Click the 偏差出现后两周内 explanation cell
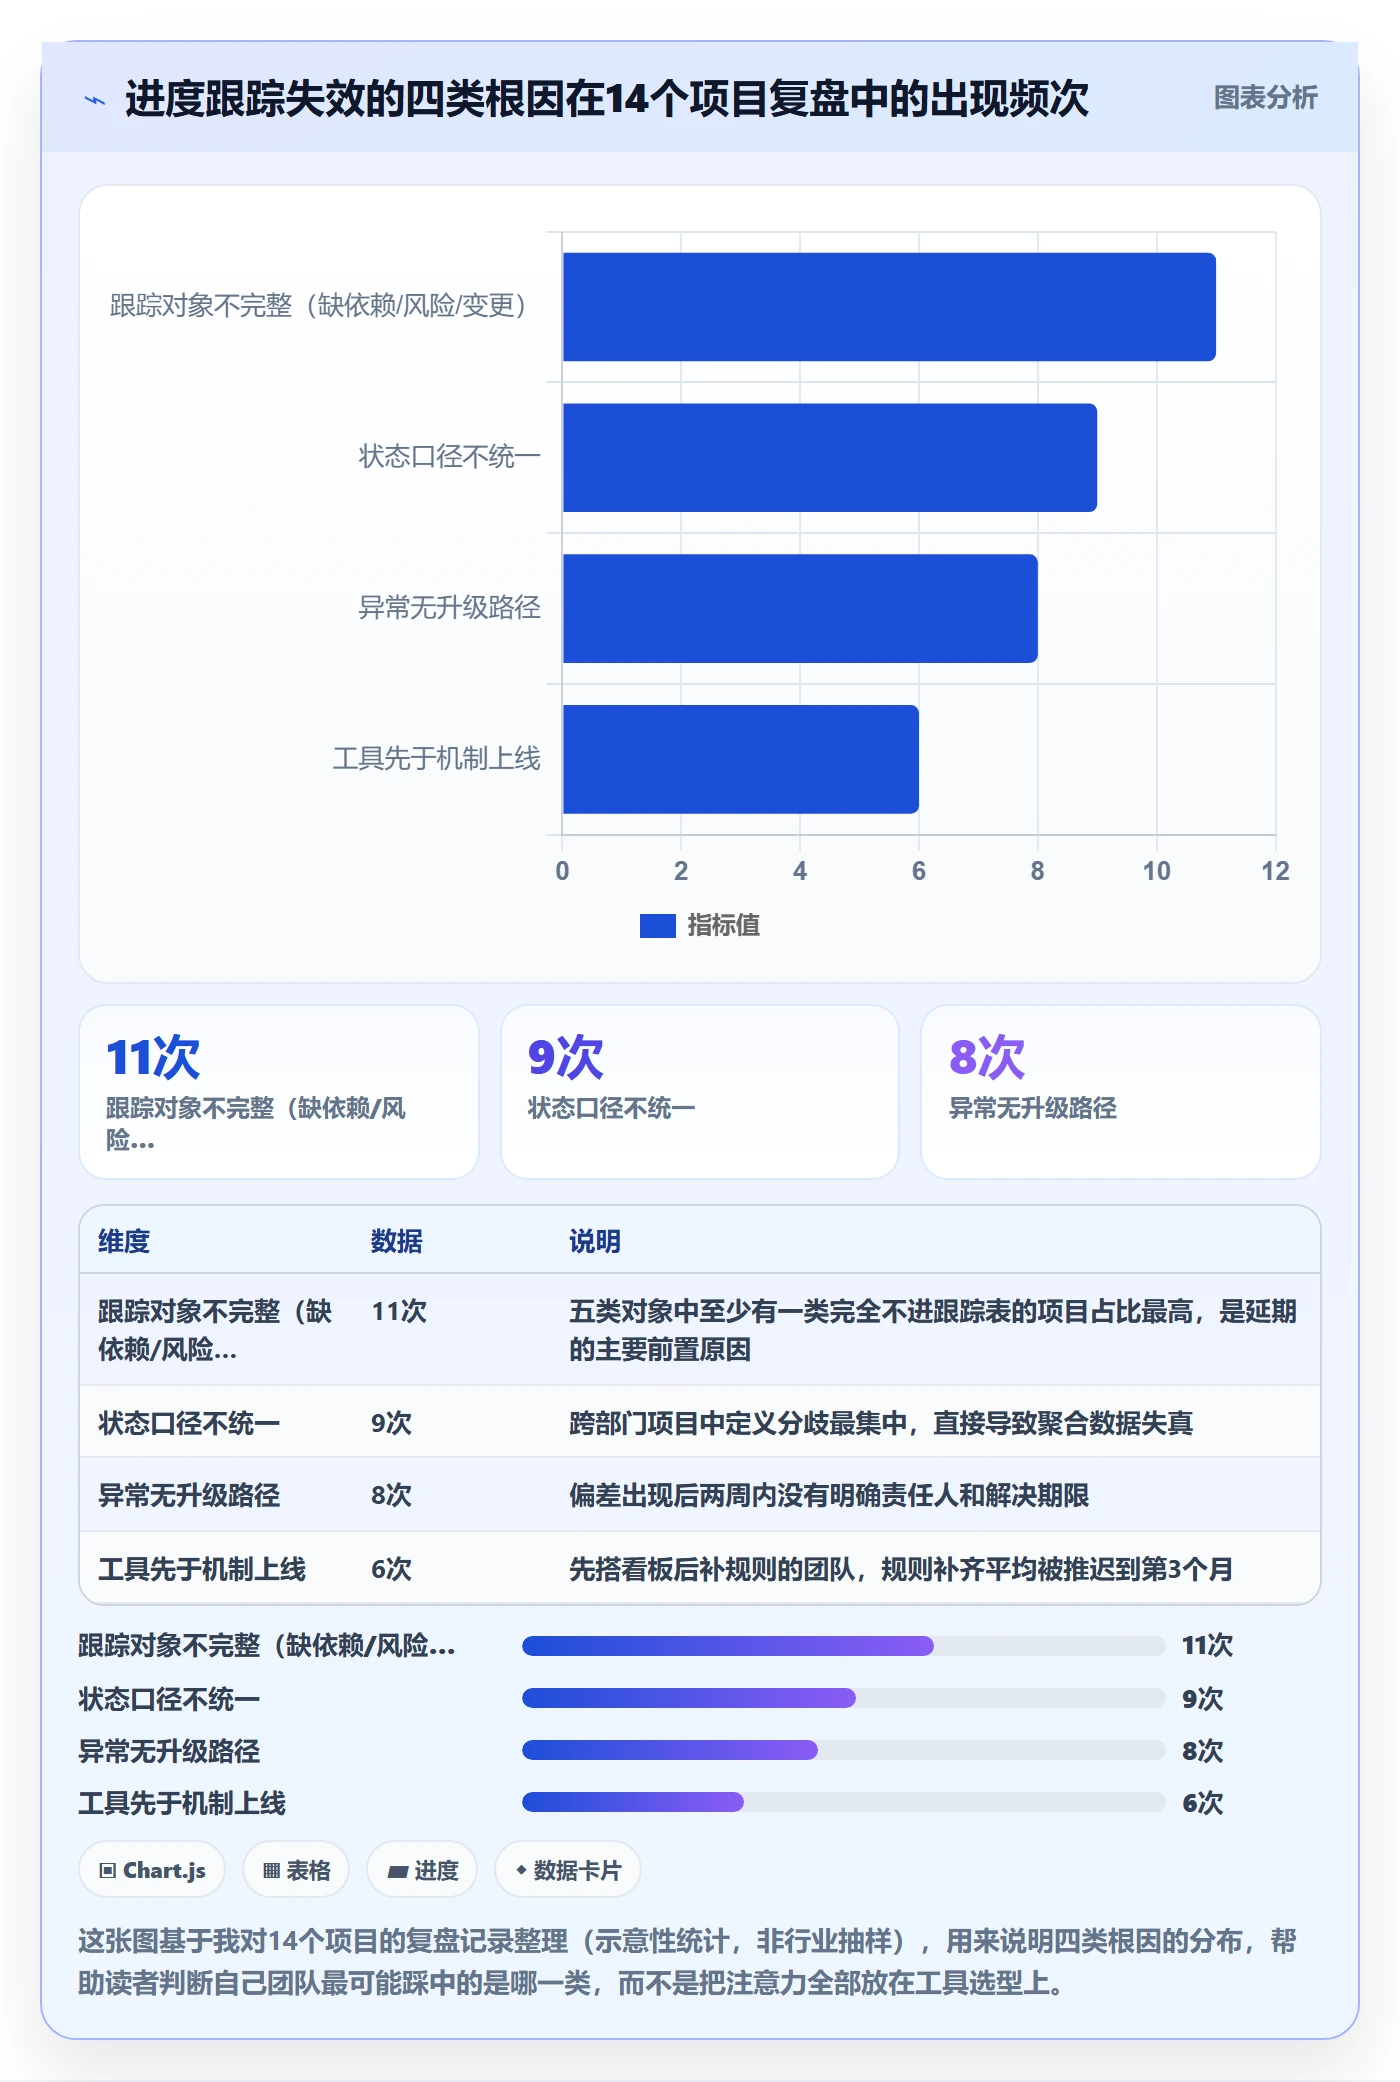Screen dimensions: 1400x2082 829,1495
